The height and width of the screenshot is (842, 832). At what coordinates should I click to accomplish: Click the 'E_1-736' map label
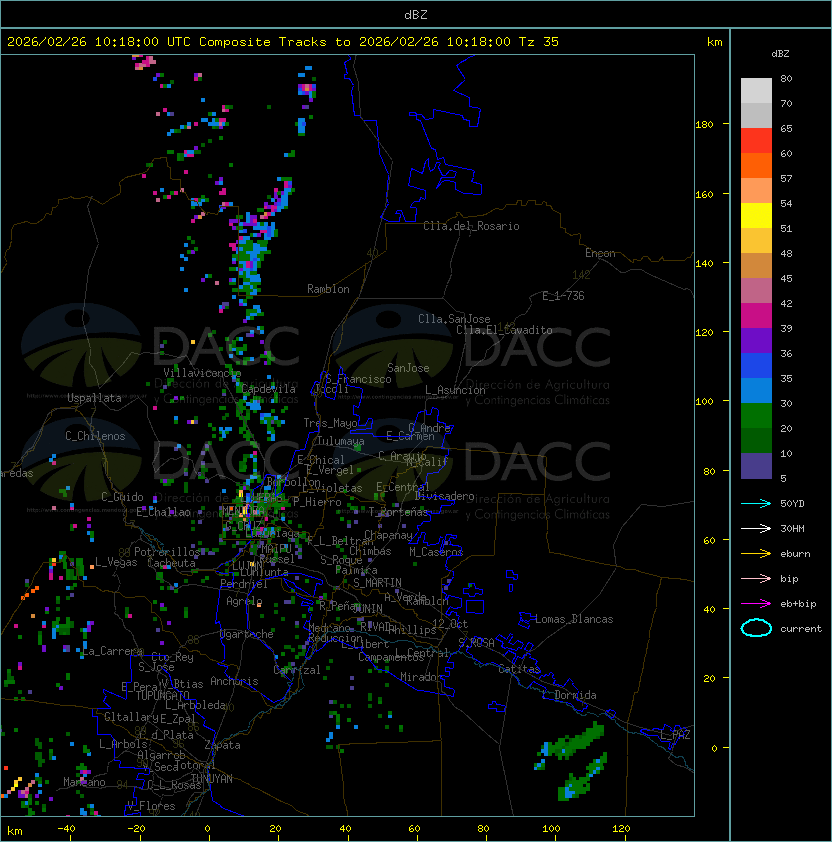(563, 296)
